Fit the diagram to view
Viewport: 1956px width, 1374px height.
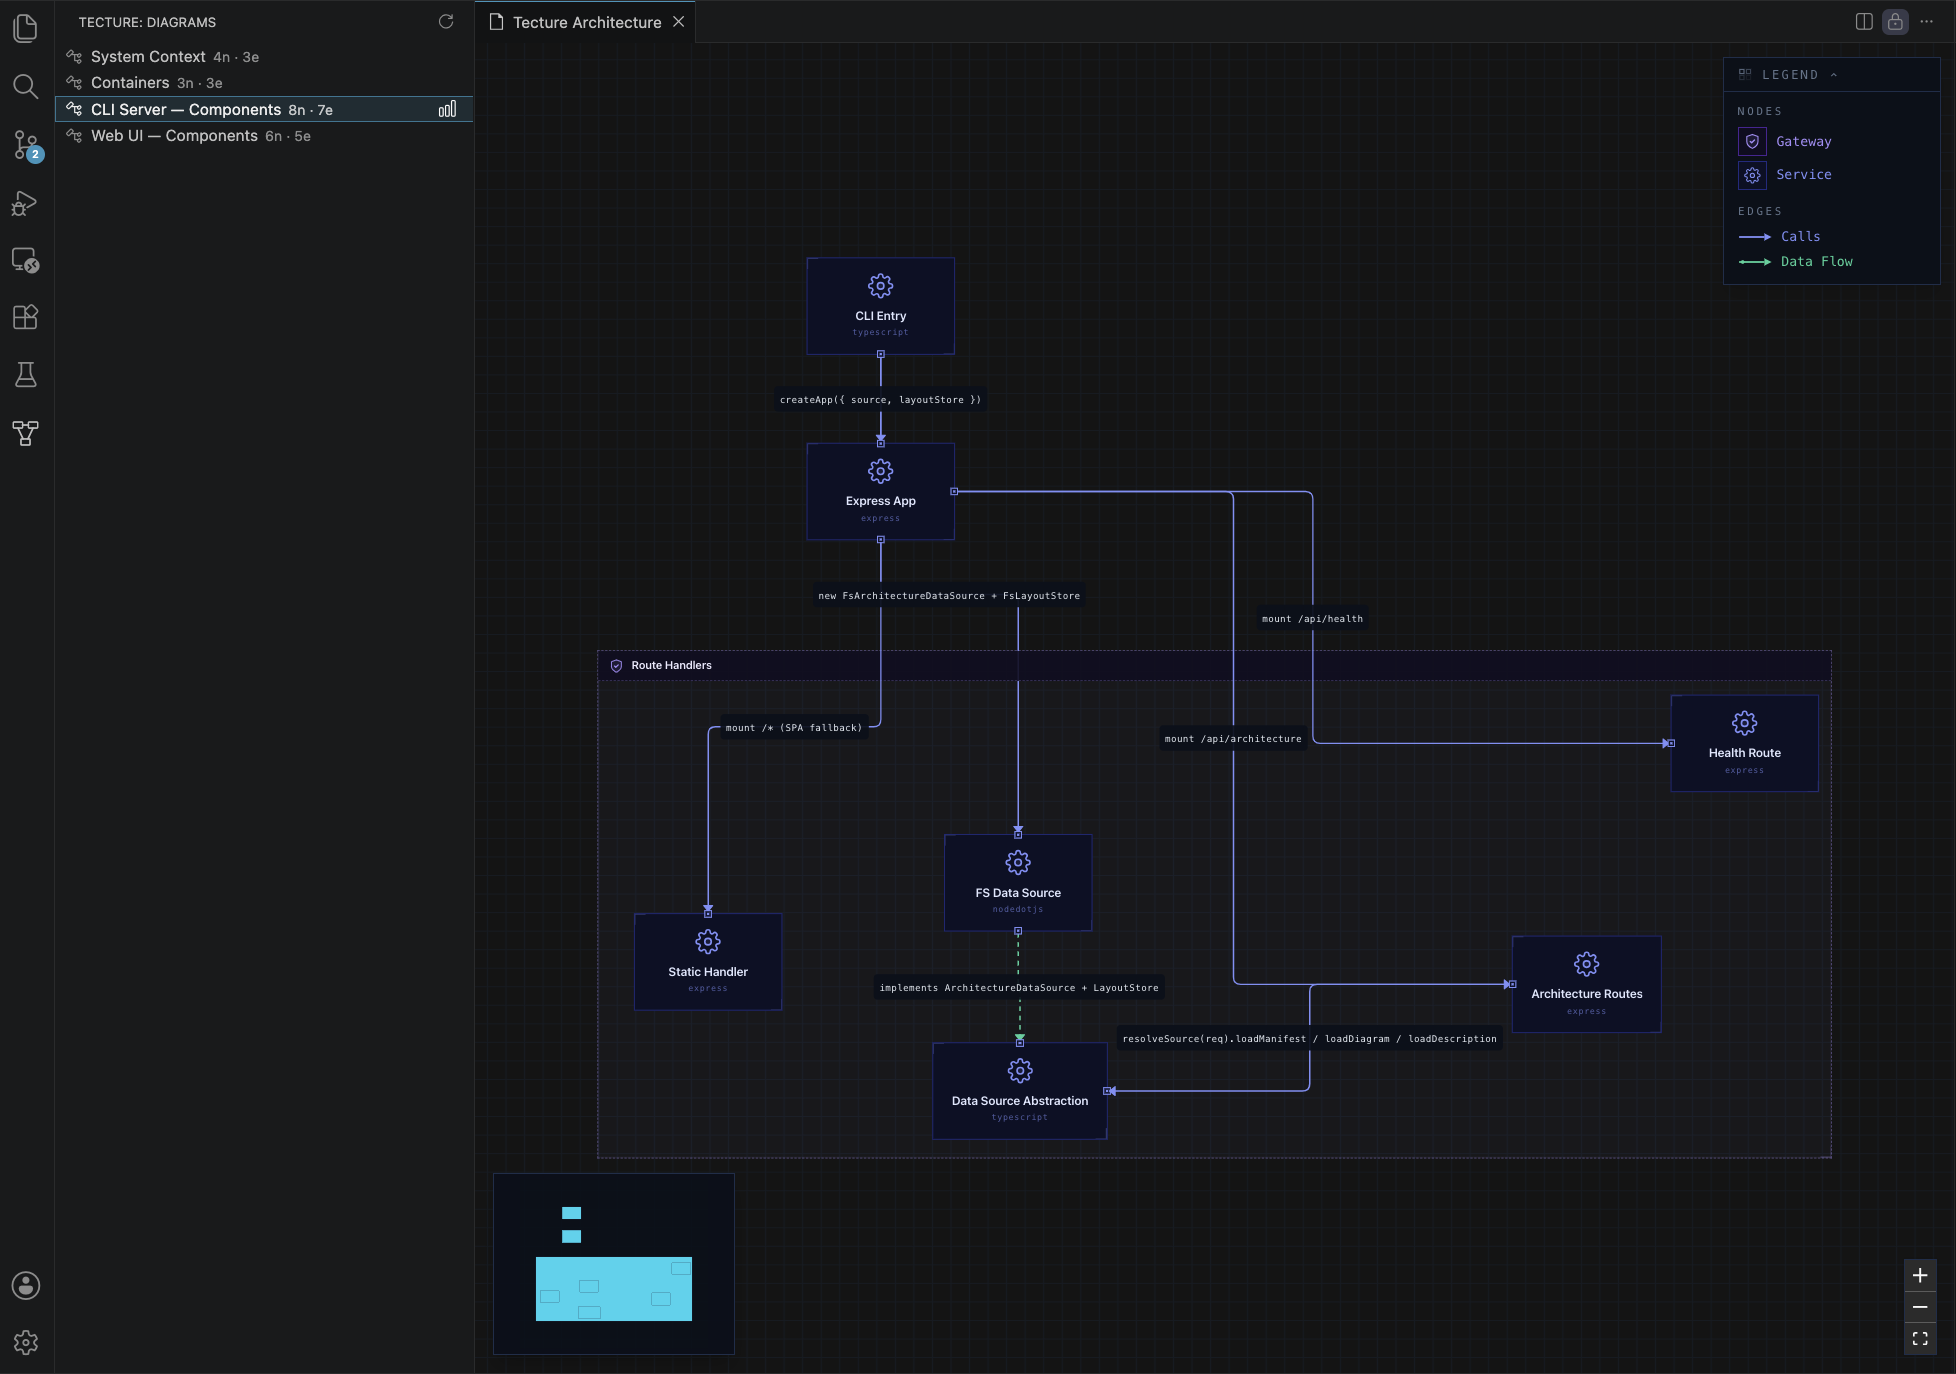(1920, 1339)
